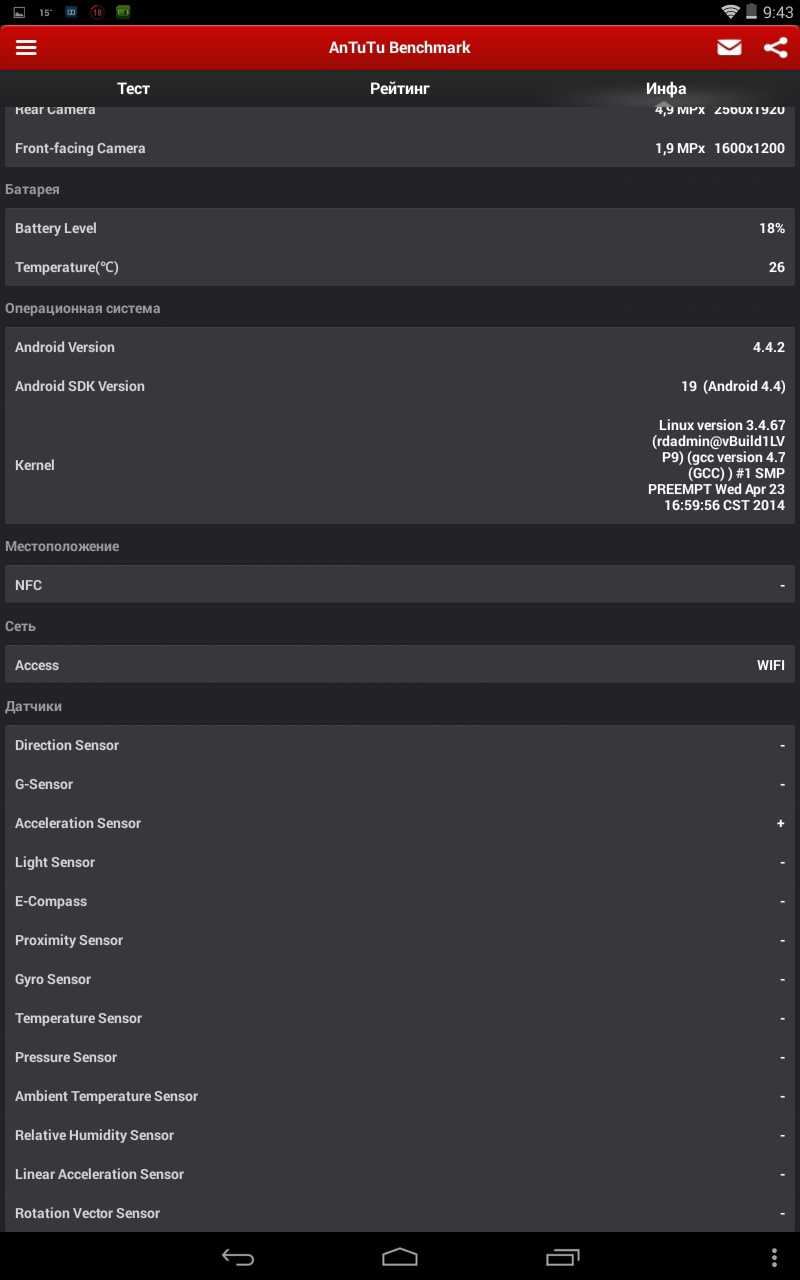This screenshot has width=800, height=1280.
Task: Tap the Front-facing Camera row
Action: [x=400, y=148]
